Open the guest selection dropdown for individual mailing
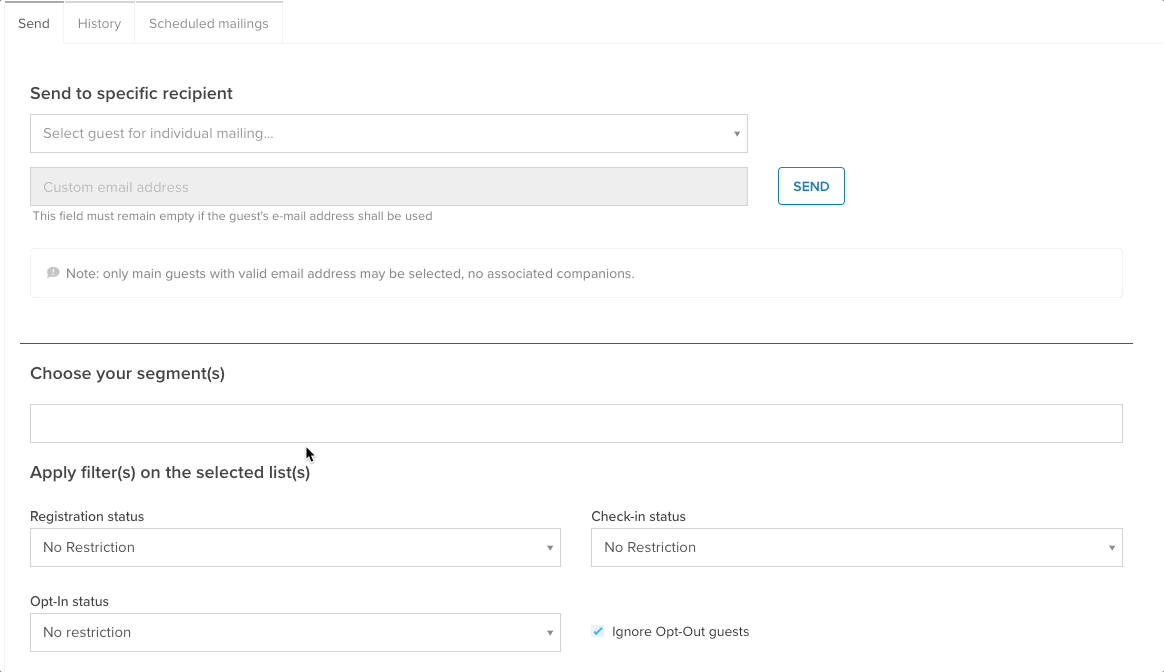 388,134
